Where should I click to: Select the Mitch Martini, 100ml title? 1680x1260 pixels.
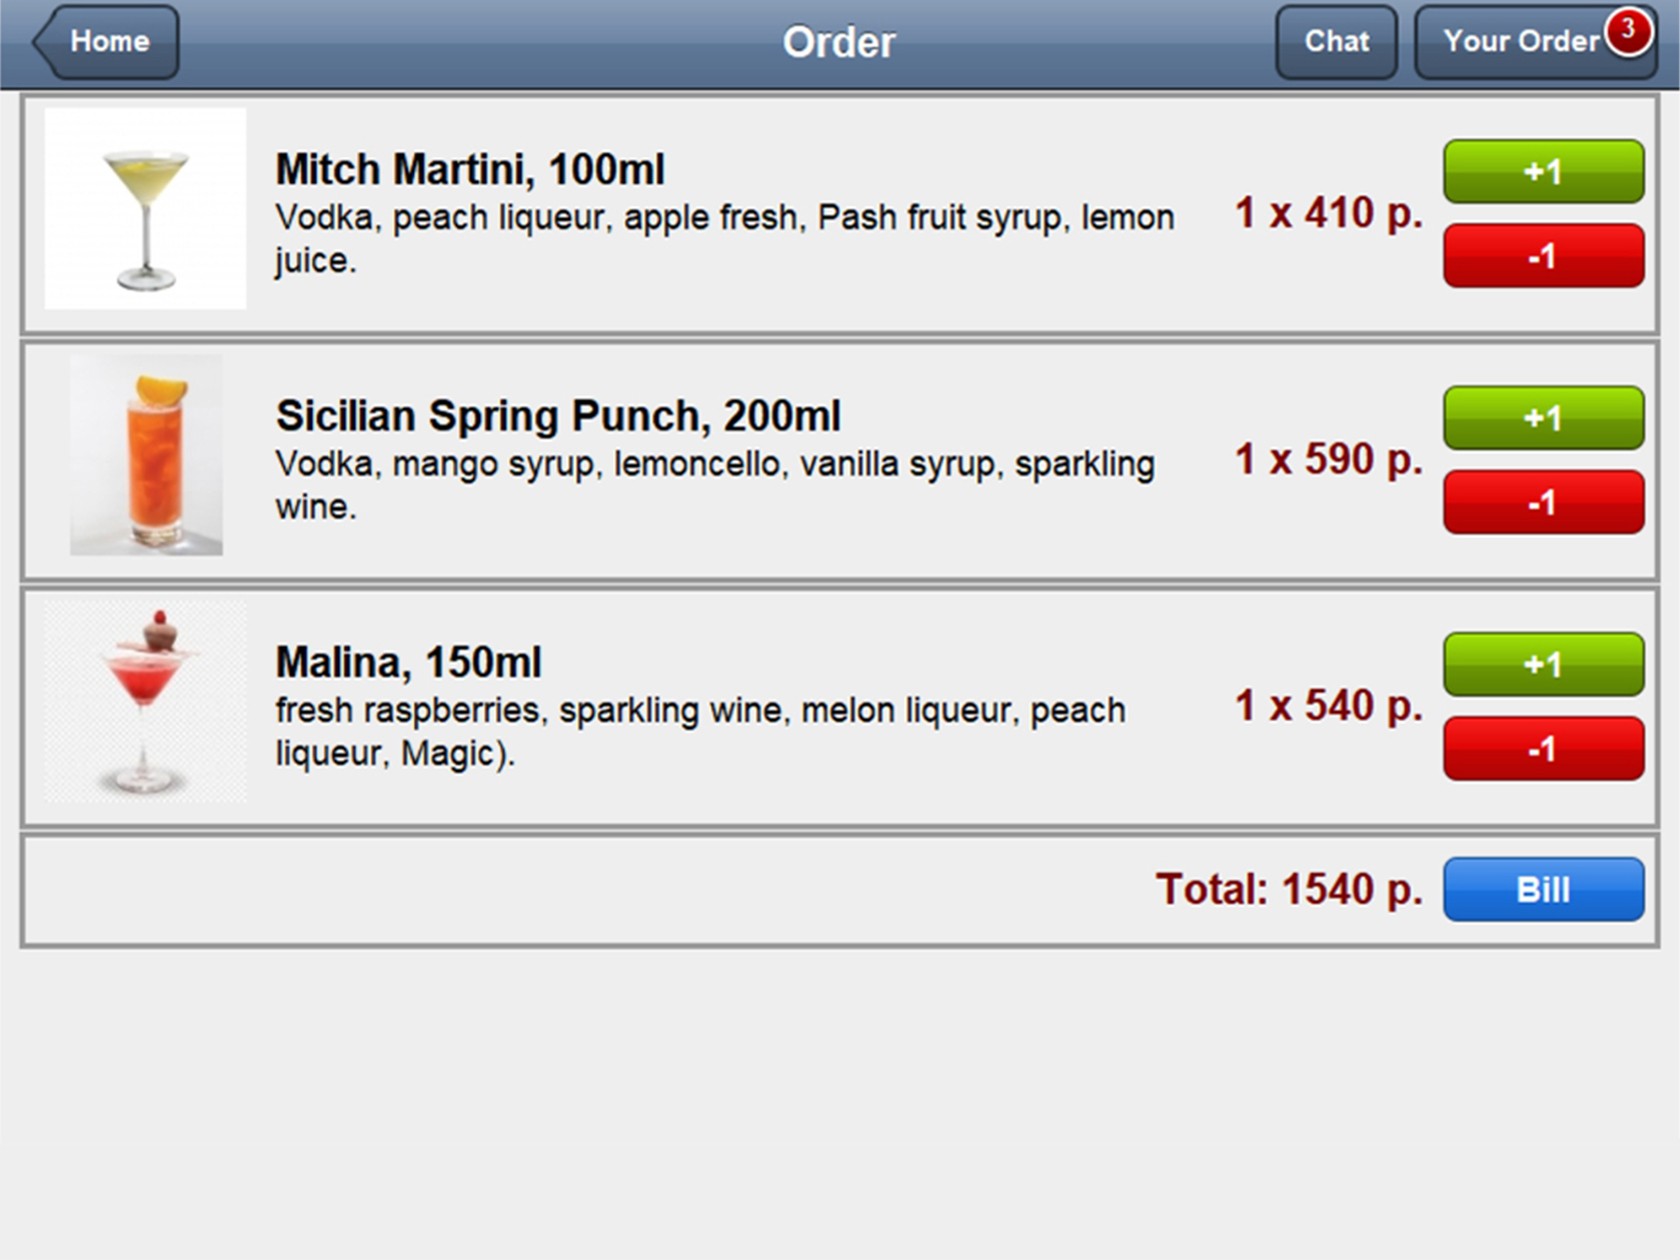pyautogui.click(x=470, y=169)
